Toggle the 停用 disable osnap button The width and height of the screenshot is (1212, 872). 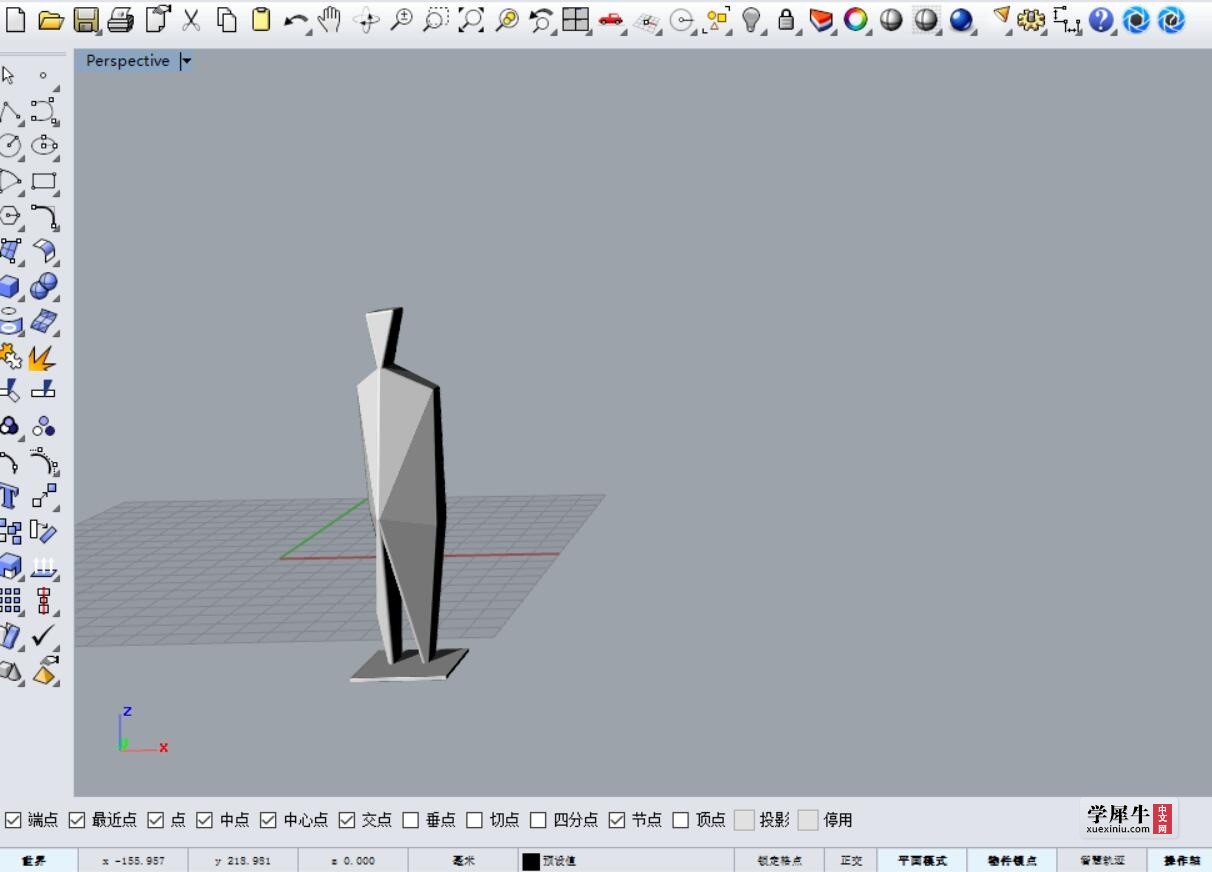click(808, 820)
